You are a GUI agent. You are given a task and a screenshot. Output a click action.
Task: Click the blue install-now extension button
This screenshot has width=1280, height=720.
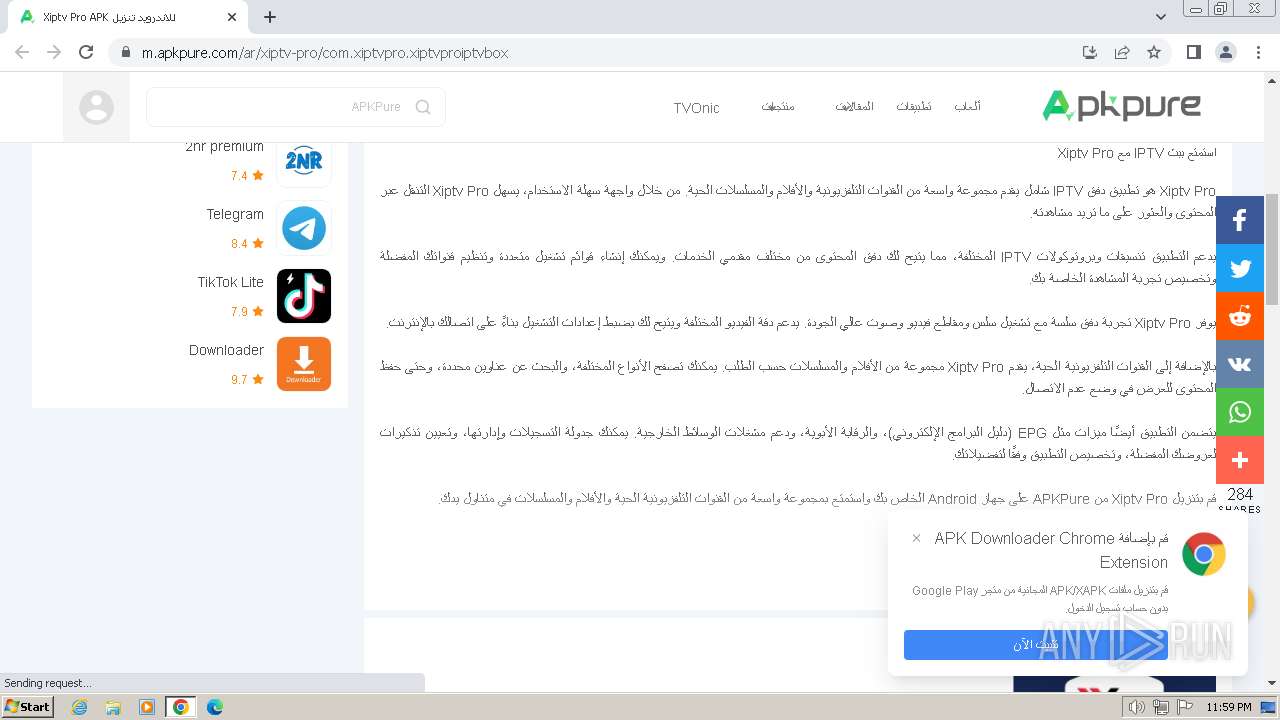1035,645
